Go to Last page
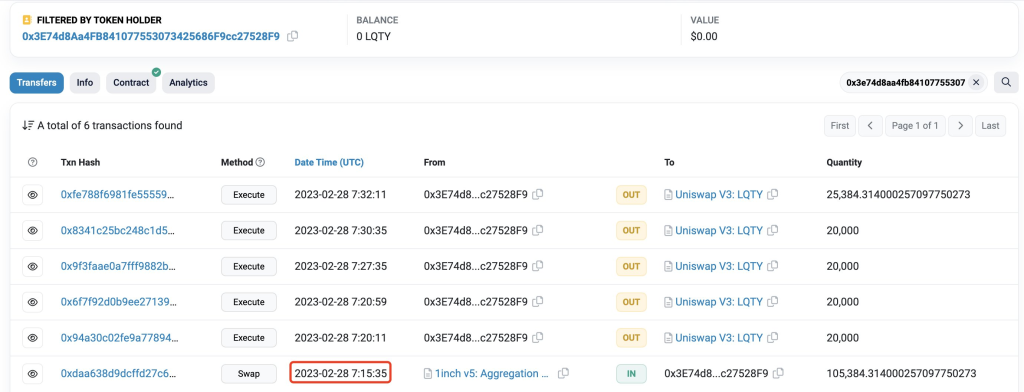Image resolution: width=1024 pixels, height=392 pixels. coord(990,125)
